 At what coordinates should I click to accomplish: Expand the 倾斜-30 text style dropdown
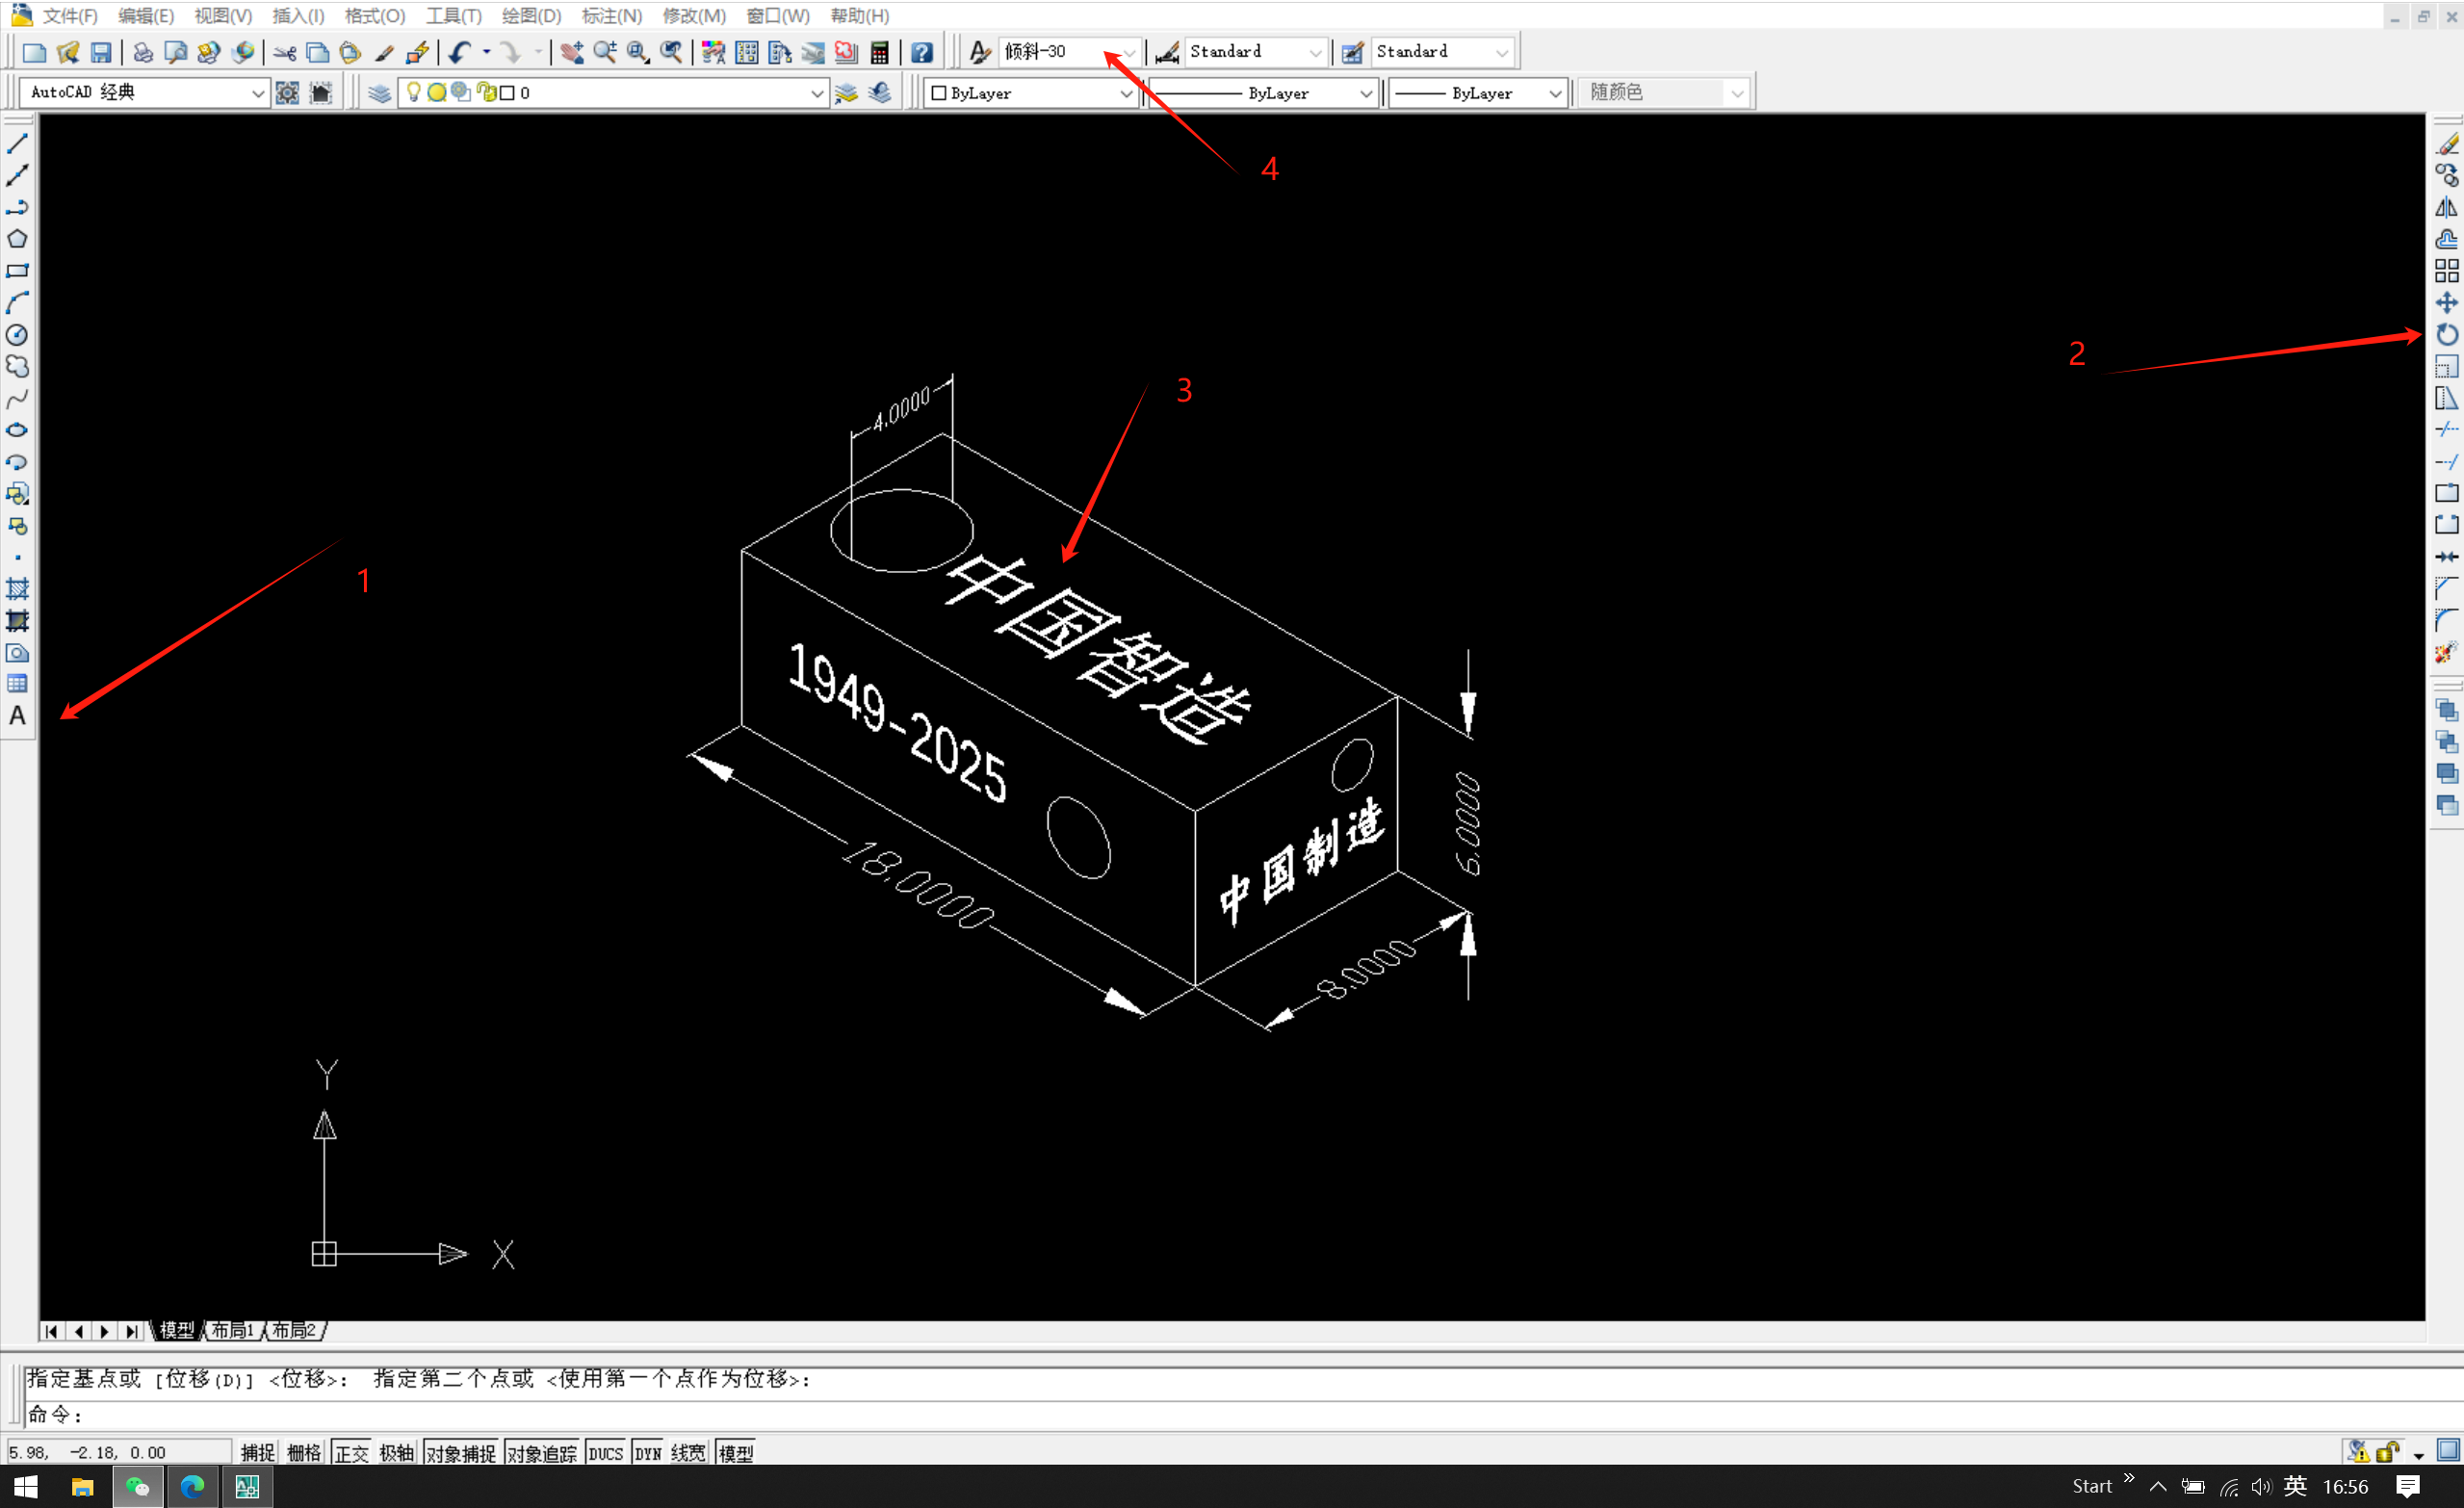point(1129,52)
